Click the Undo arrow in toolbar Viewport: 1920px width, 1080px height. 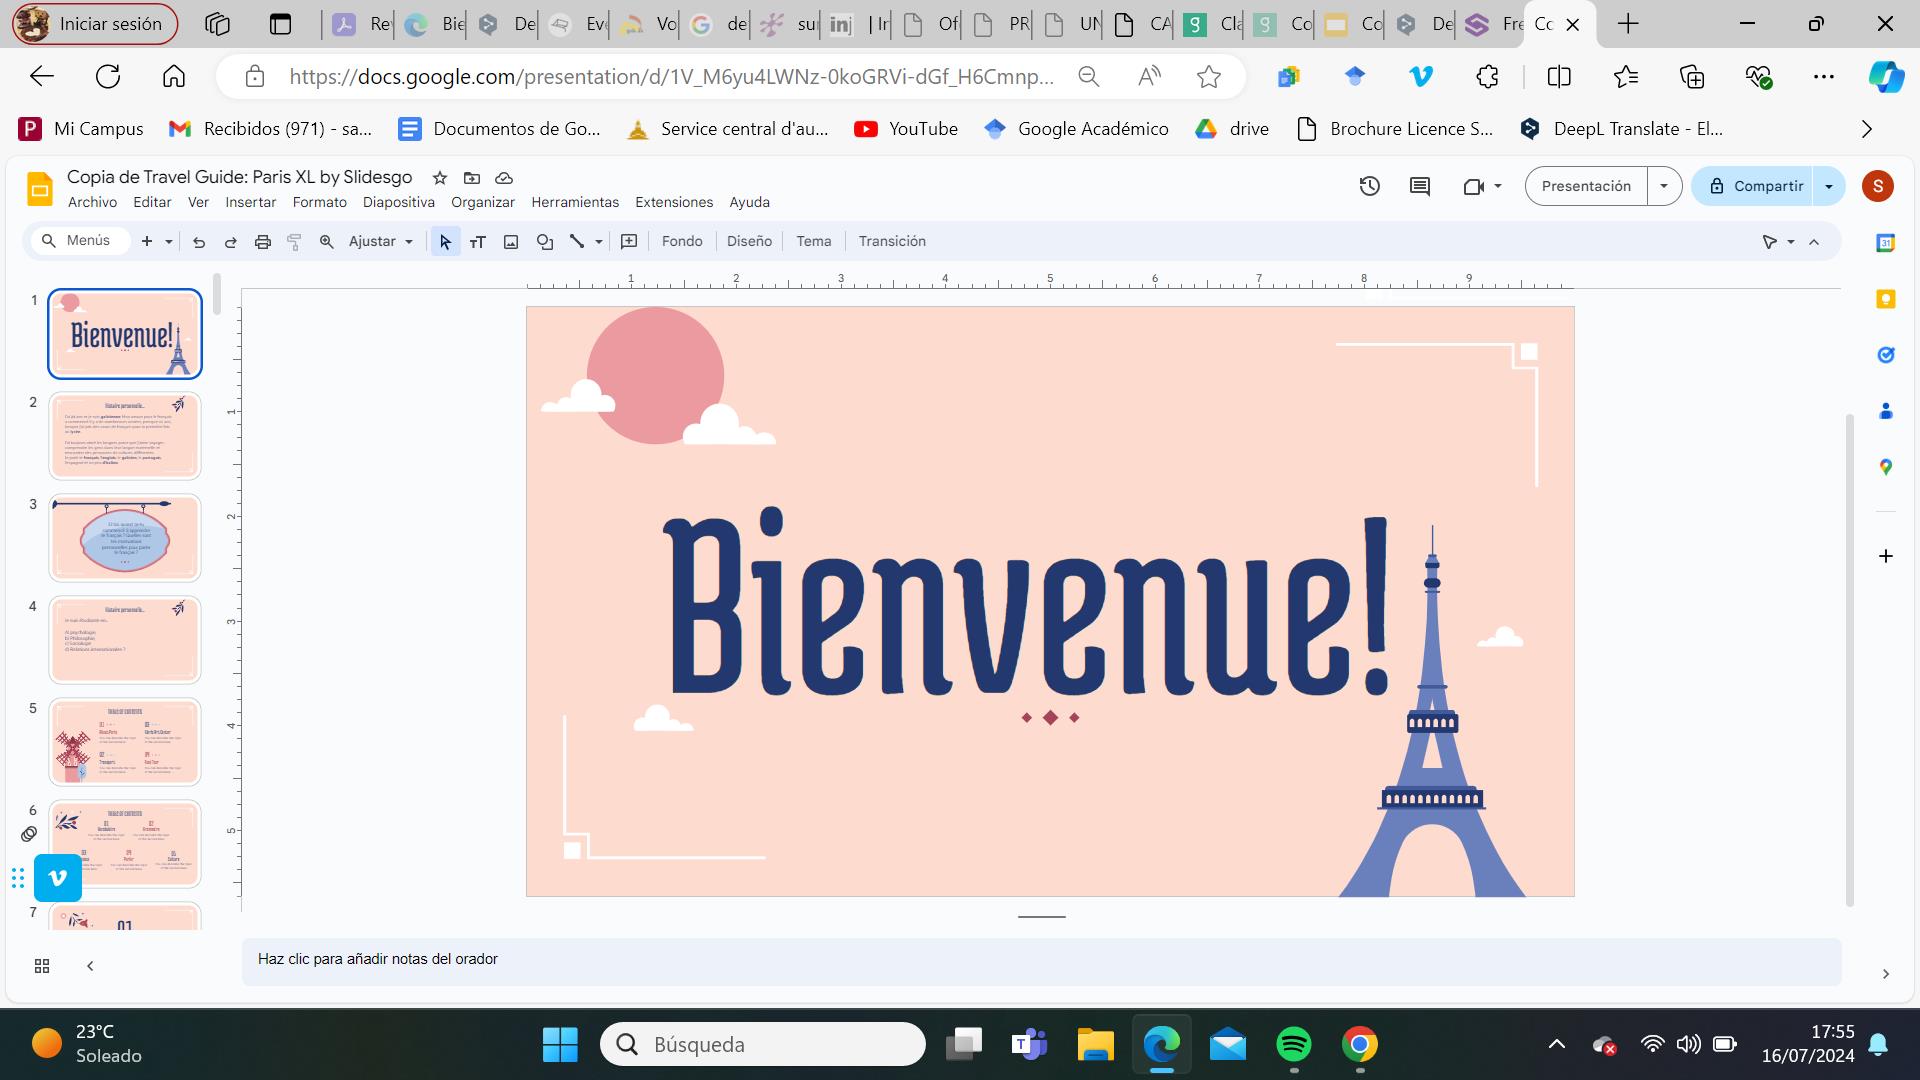pos(199,242)
